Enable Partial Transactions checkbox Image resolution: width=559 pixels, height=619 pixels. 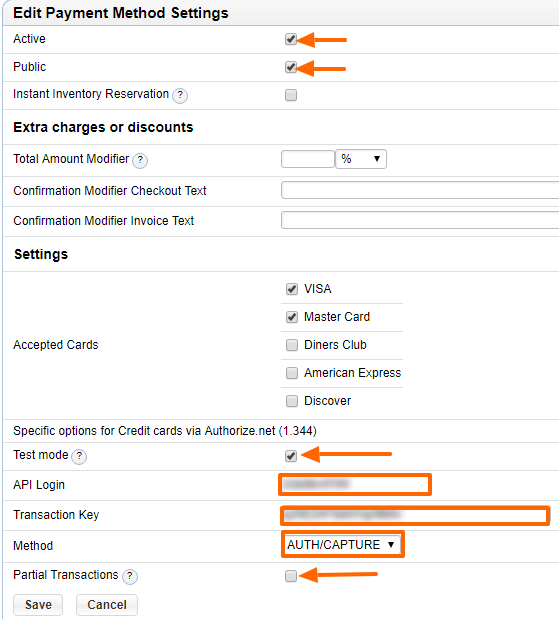coord(291,576)
